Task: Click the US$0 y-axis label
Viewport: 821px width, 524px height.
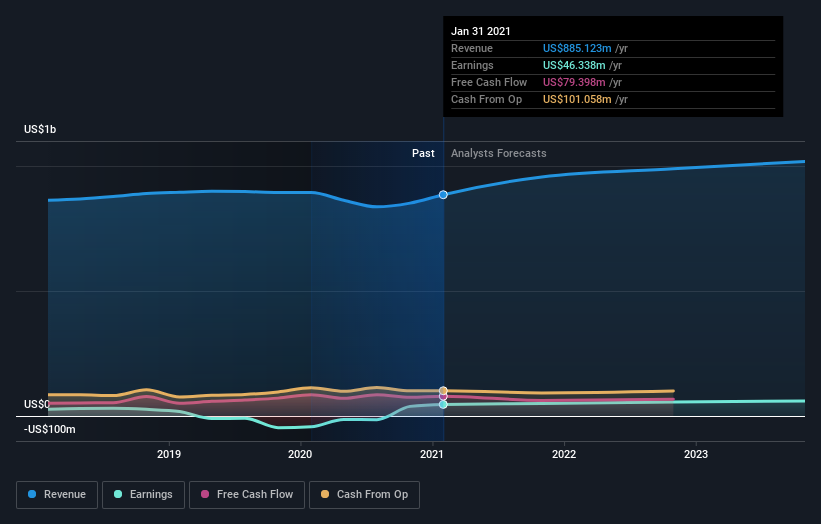Action: pos(37,404)
